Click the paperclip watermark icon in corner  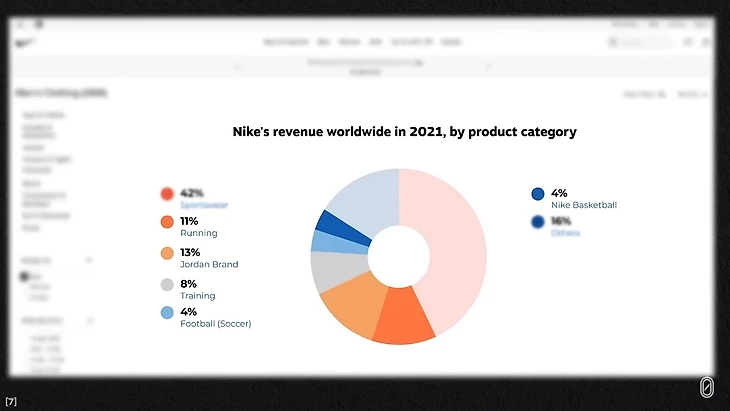point(706,389)
